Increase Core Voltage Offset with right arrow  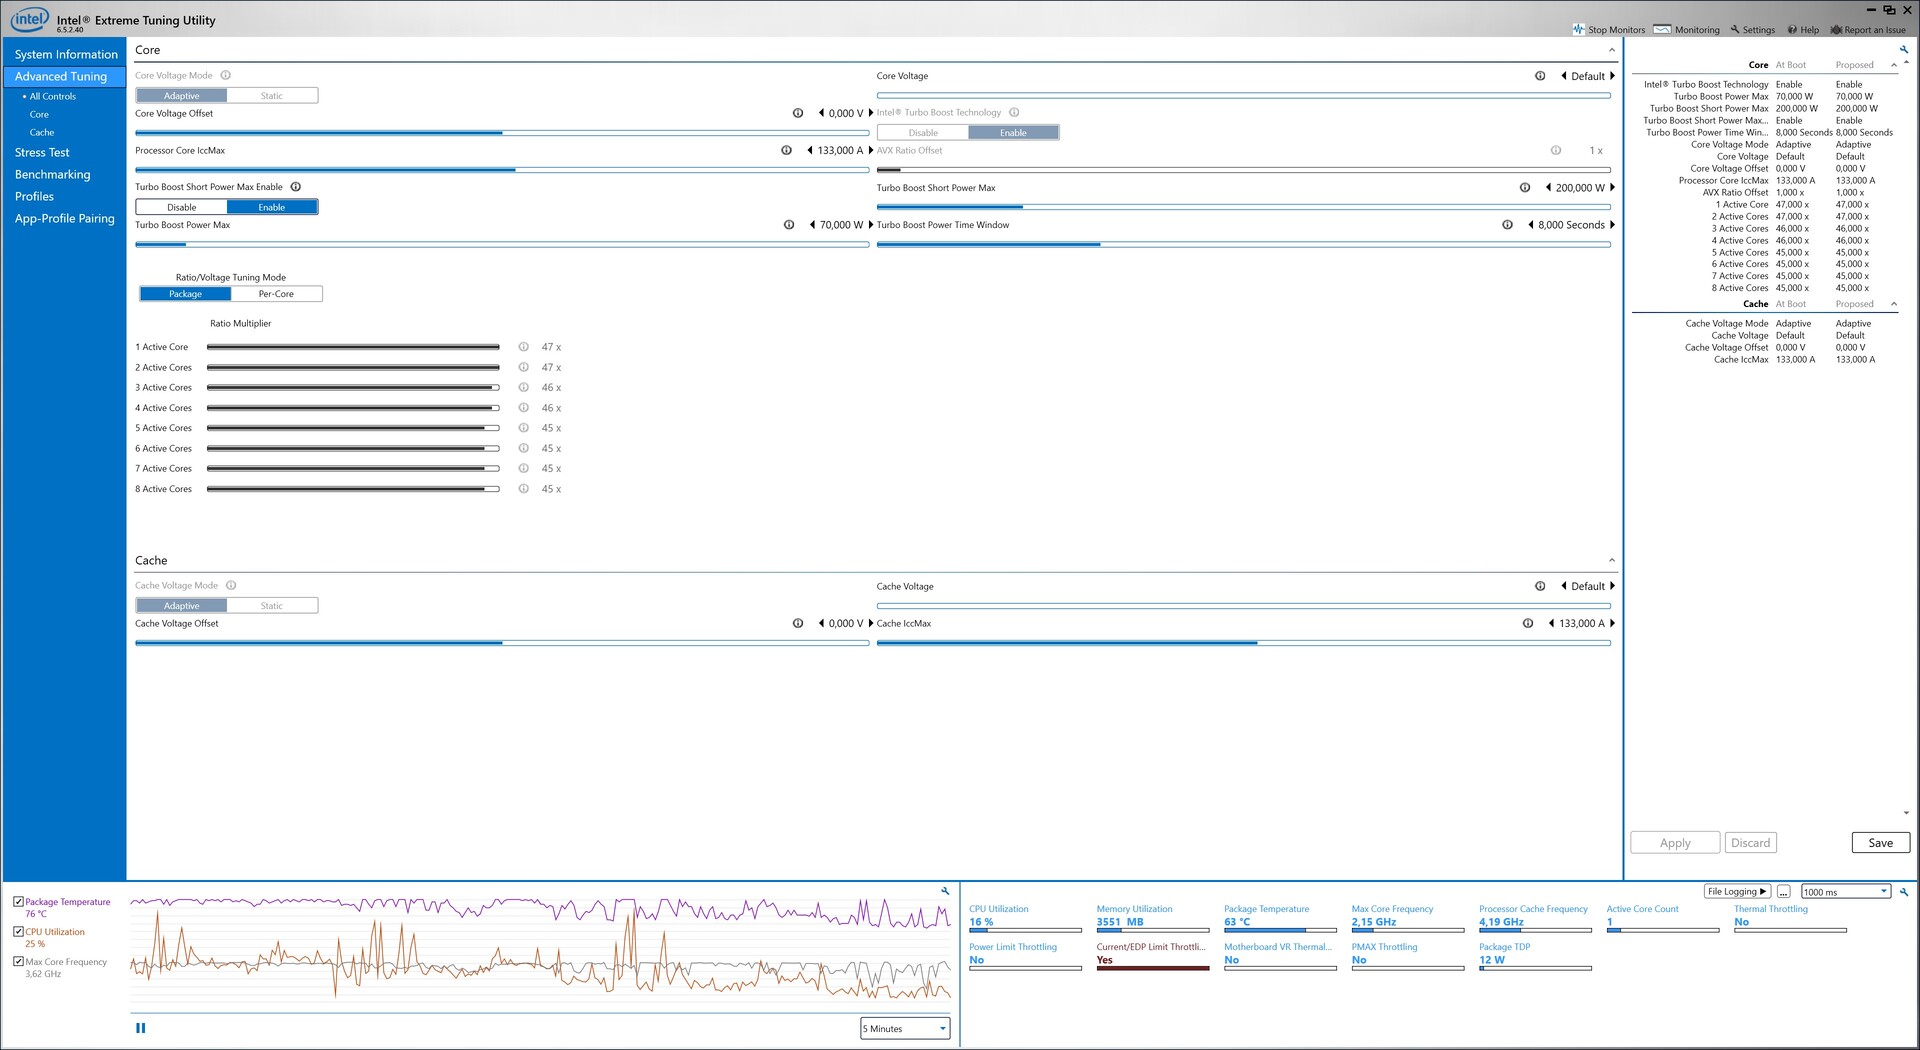click(x=871, y=113)
